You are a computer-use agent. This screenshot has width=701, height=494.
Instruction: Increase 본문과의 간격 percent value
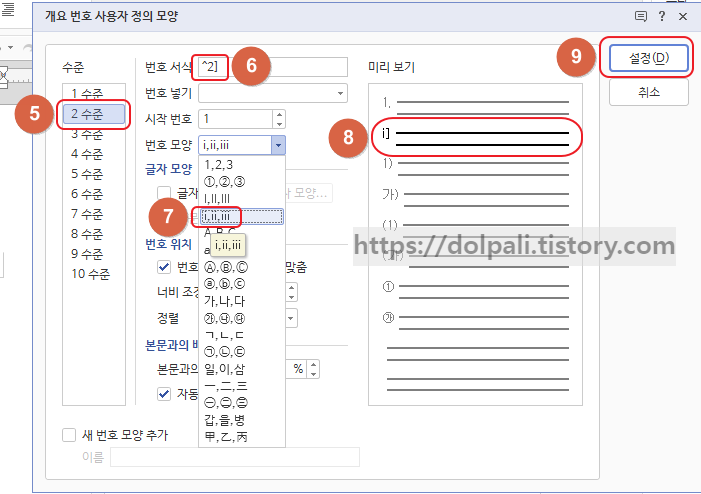point(313,365)
